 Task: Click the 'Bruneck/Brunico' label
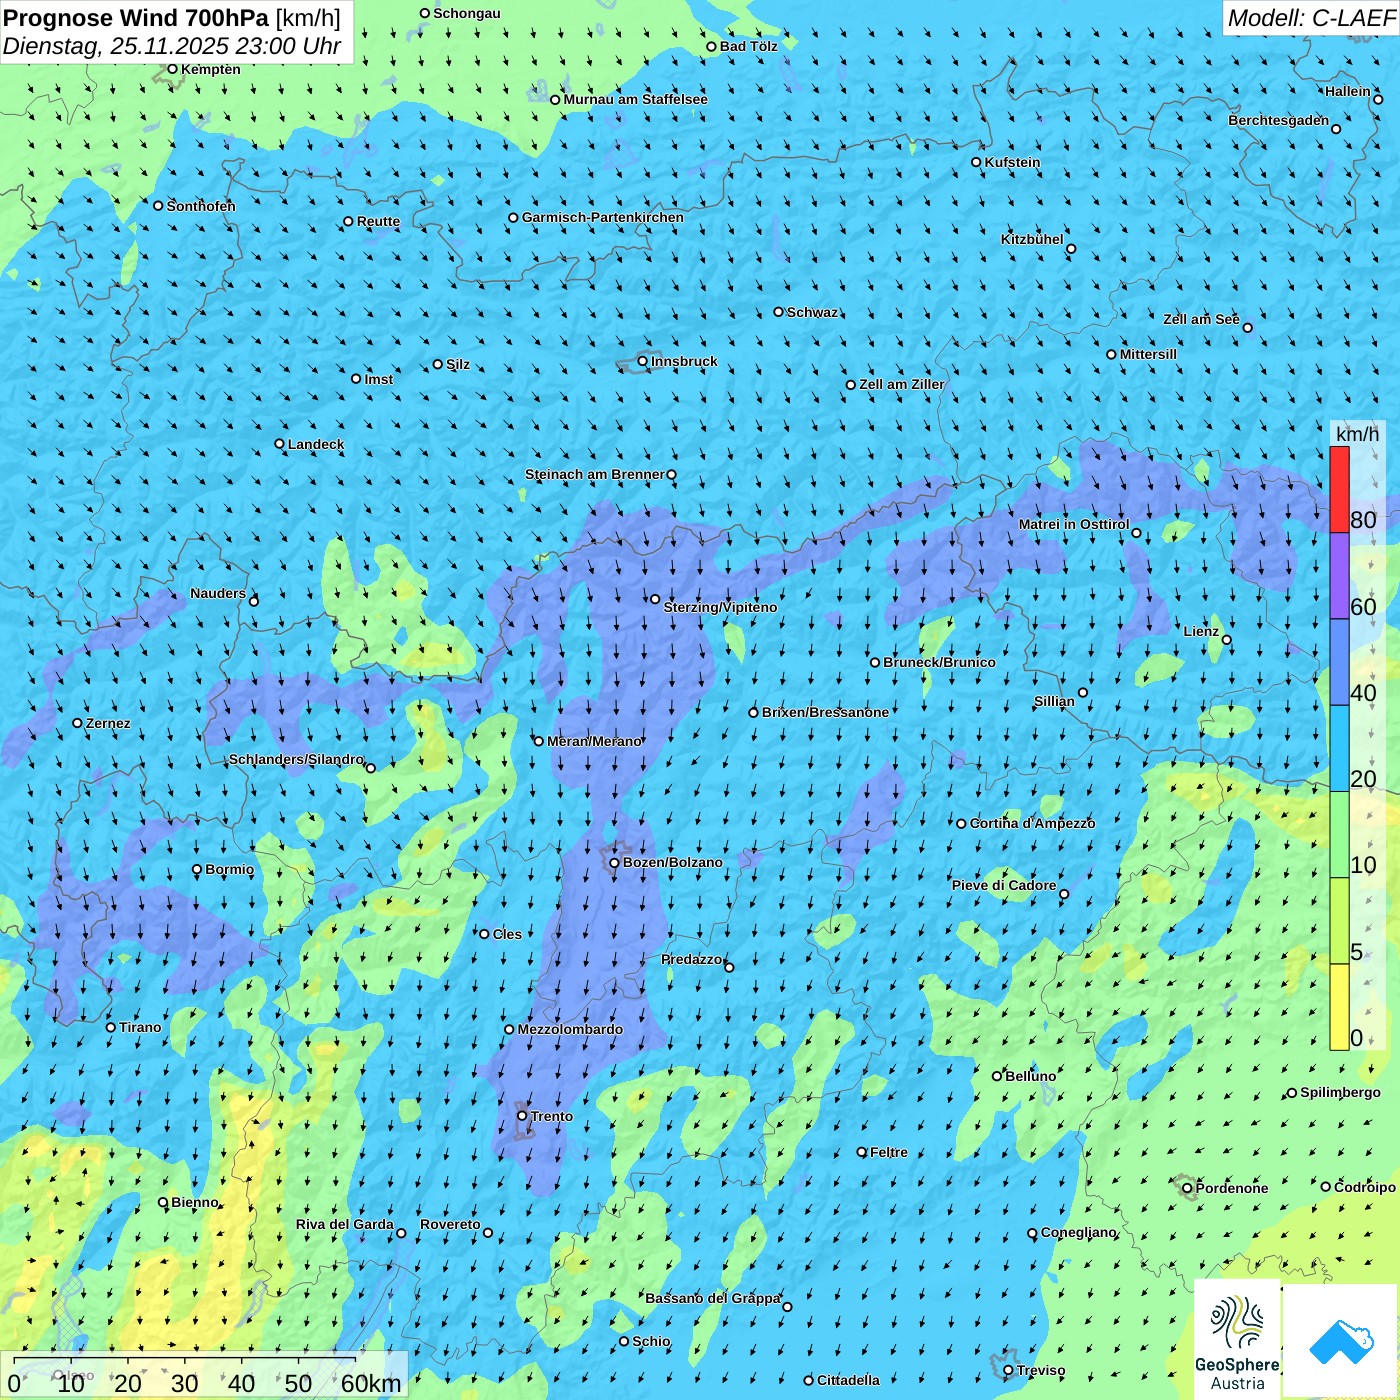point(939,662)
